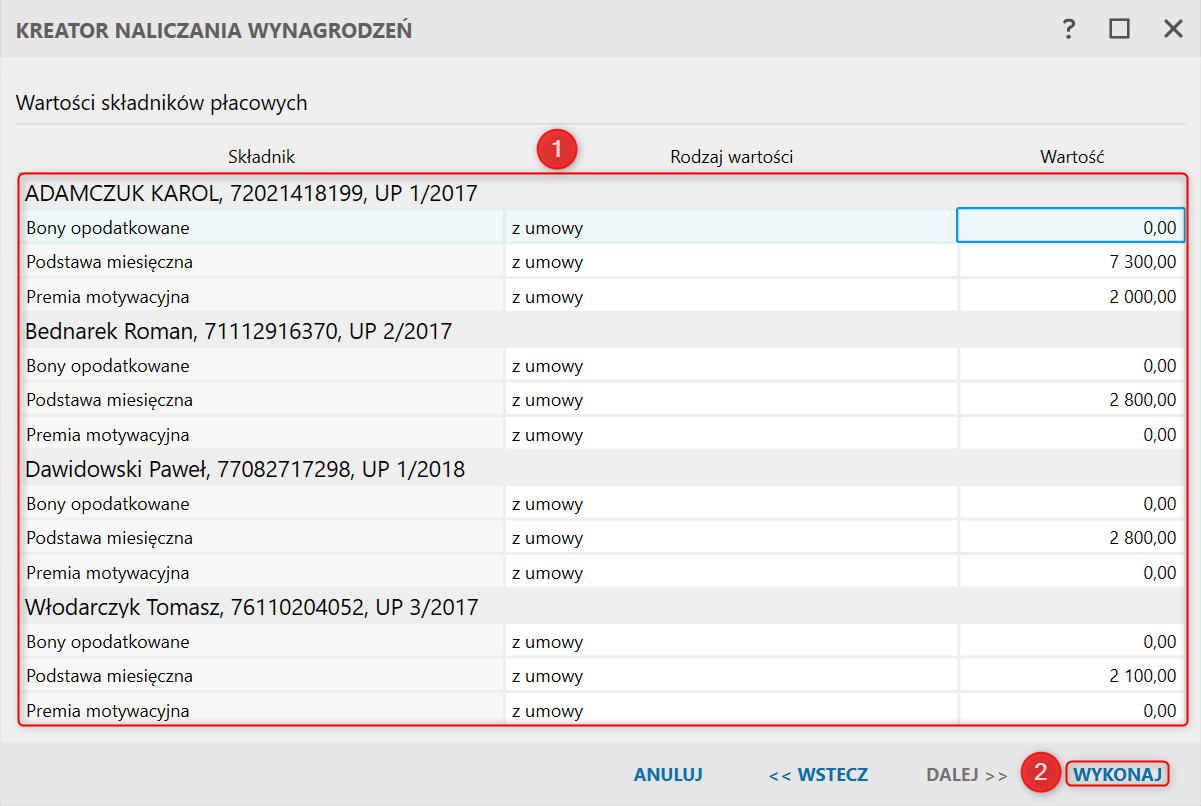Edit Włodarczyk's Premia motywacyjna value
Viewport: 1201px width, 806px height.
click(x=1072, y=710)
